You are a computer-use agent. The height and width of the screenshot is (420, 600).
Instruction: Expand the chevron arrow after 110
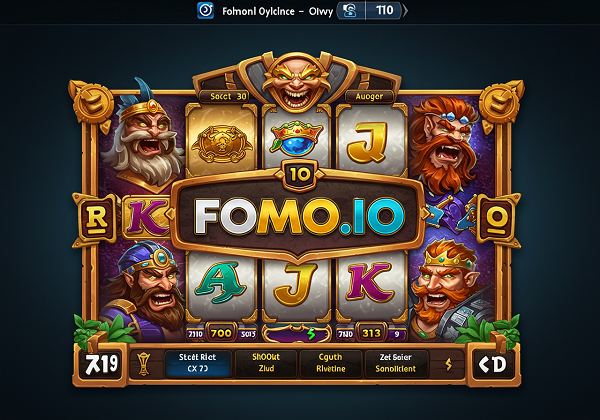coord(405,10)
